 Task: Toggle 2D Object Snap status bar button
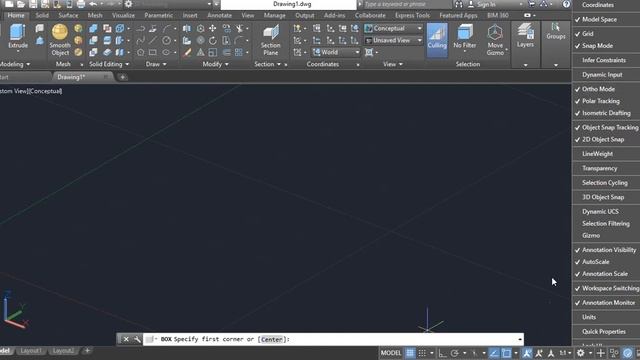pos(507,353)
